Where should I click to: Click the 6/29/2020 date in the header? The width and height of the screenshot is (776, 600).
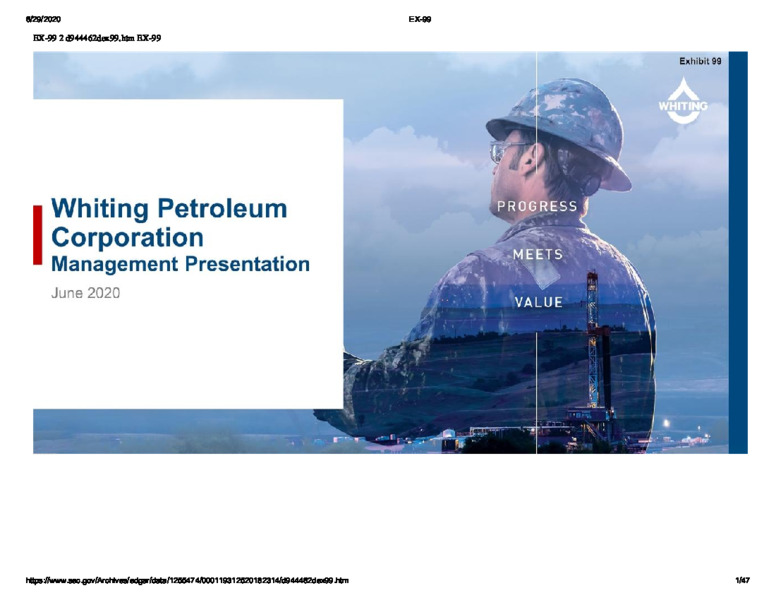(x=43, y=19)
